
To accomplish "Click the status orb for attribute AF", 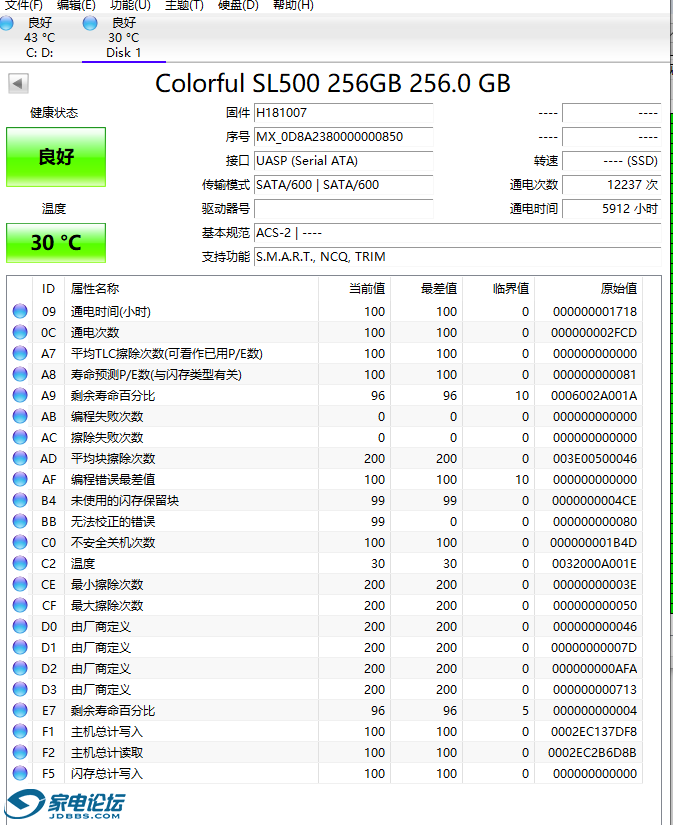I will coord(20,479).
